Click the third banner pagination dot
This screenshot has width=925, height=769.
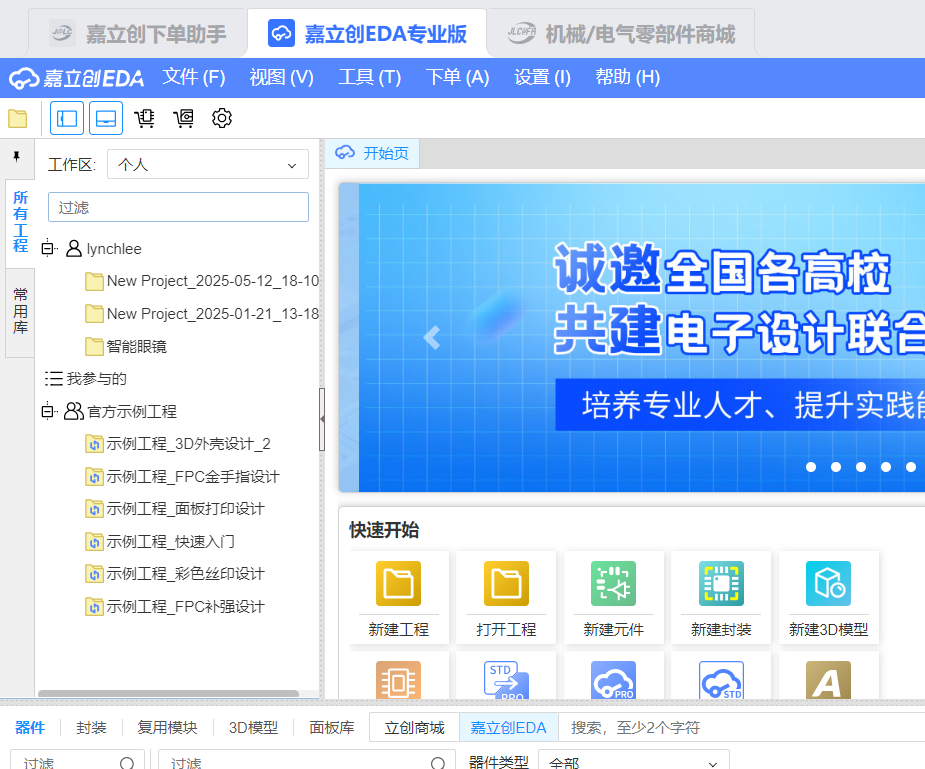pos(861,467)
